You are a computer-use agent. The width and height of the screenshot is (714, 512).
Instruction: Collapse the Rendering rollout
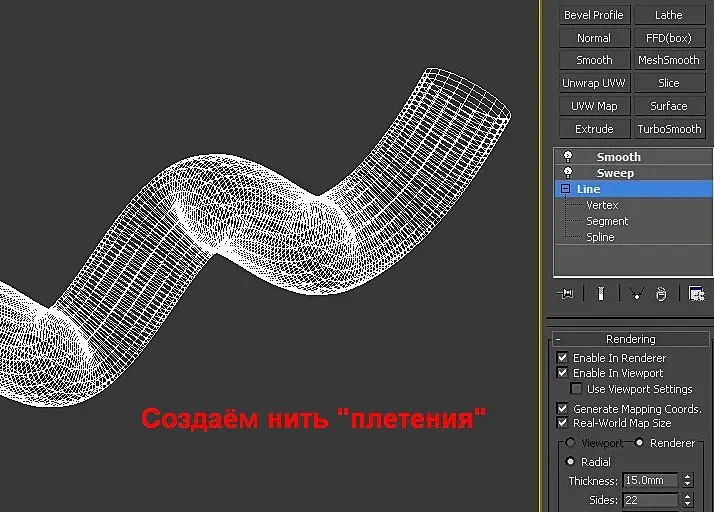coord(631,339)
